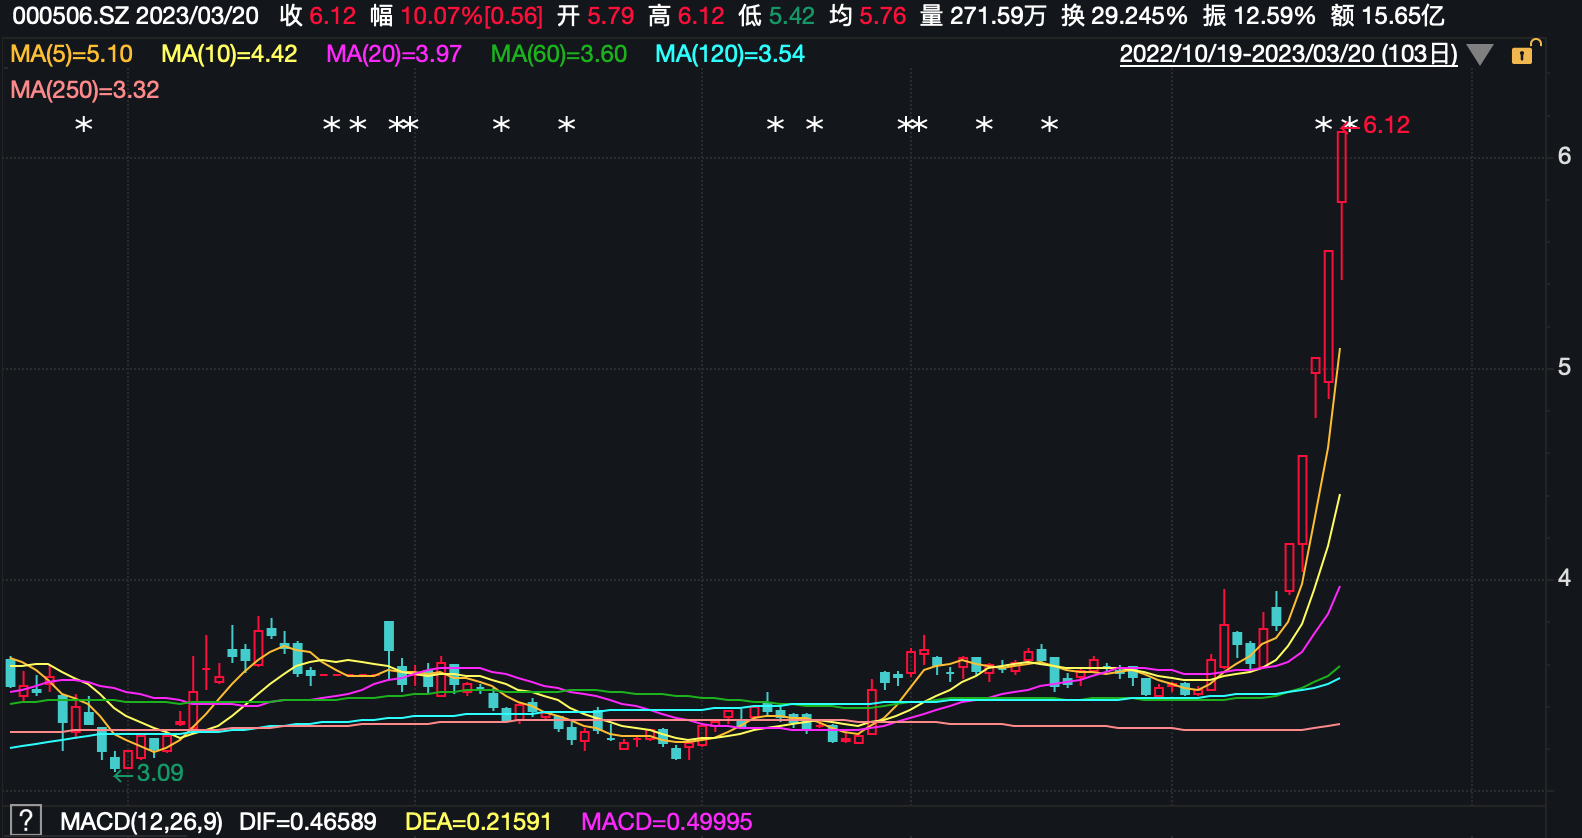Toggle the MA(250)=3.32 moving average line
The height and width of the screenshot is (838, 1582).
85,90
